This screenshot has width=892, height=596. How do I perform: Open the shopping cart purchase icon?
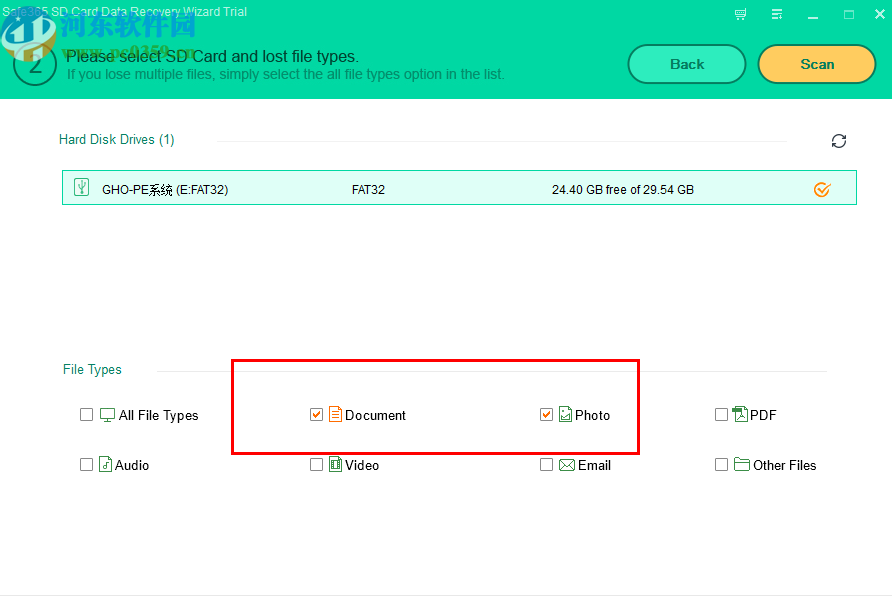(739, 14)
